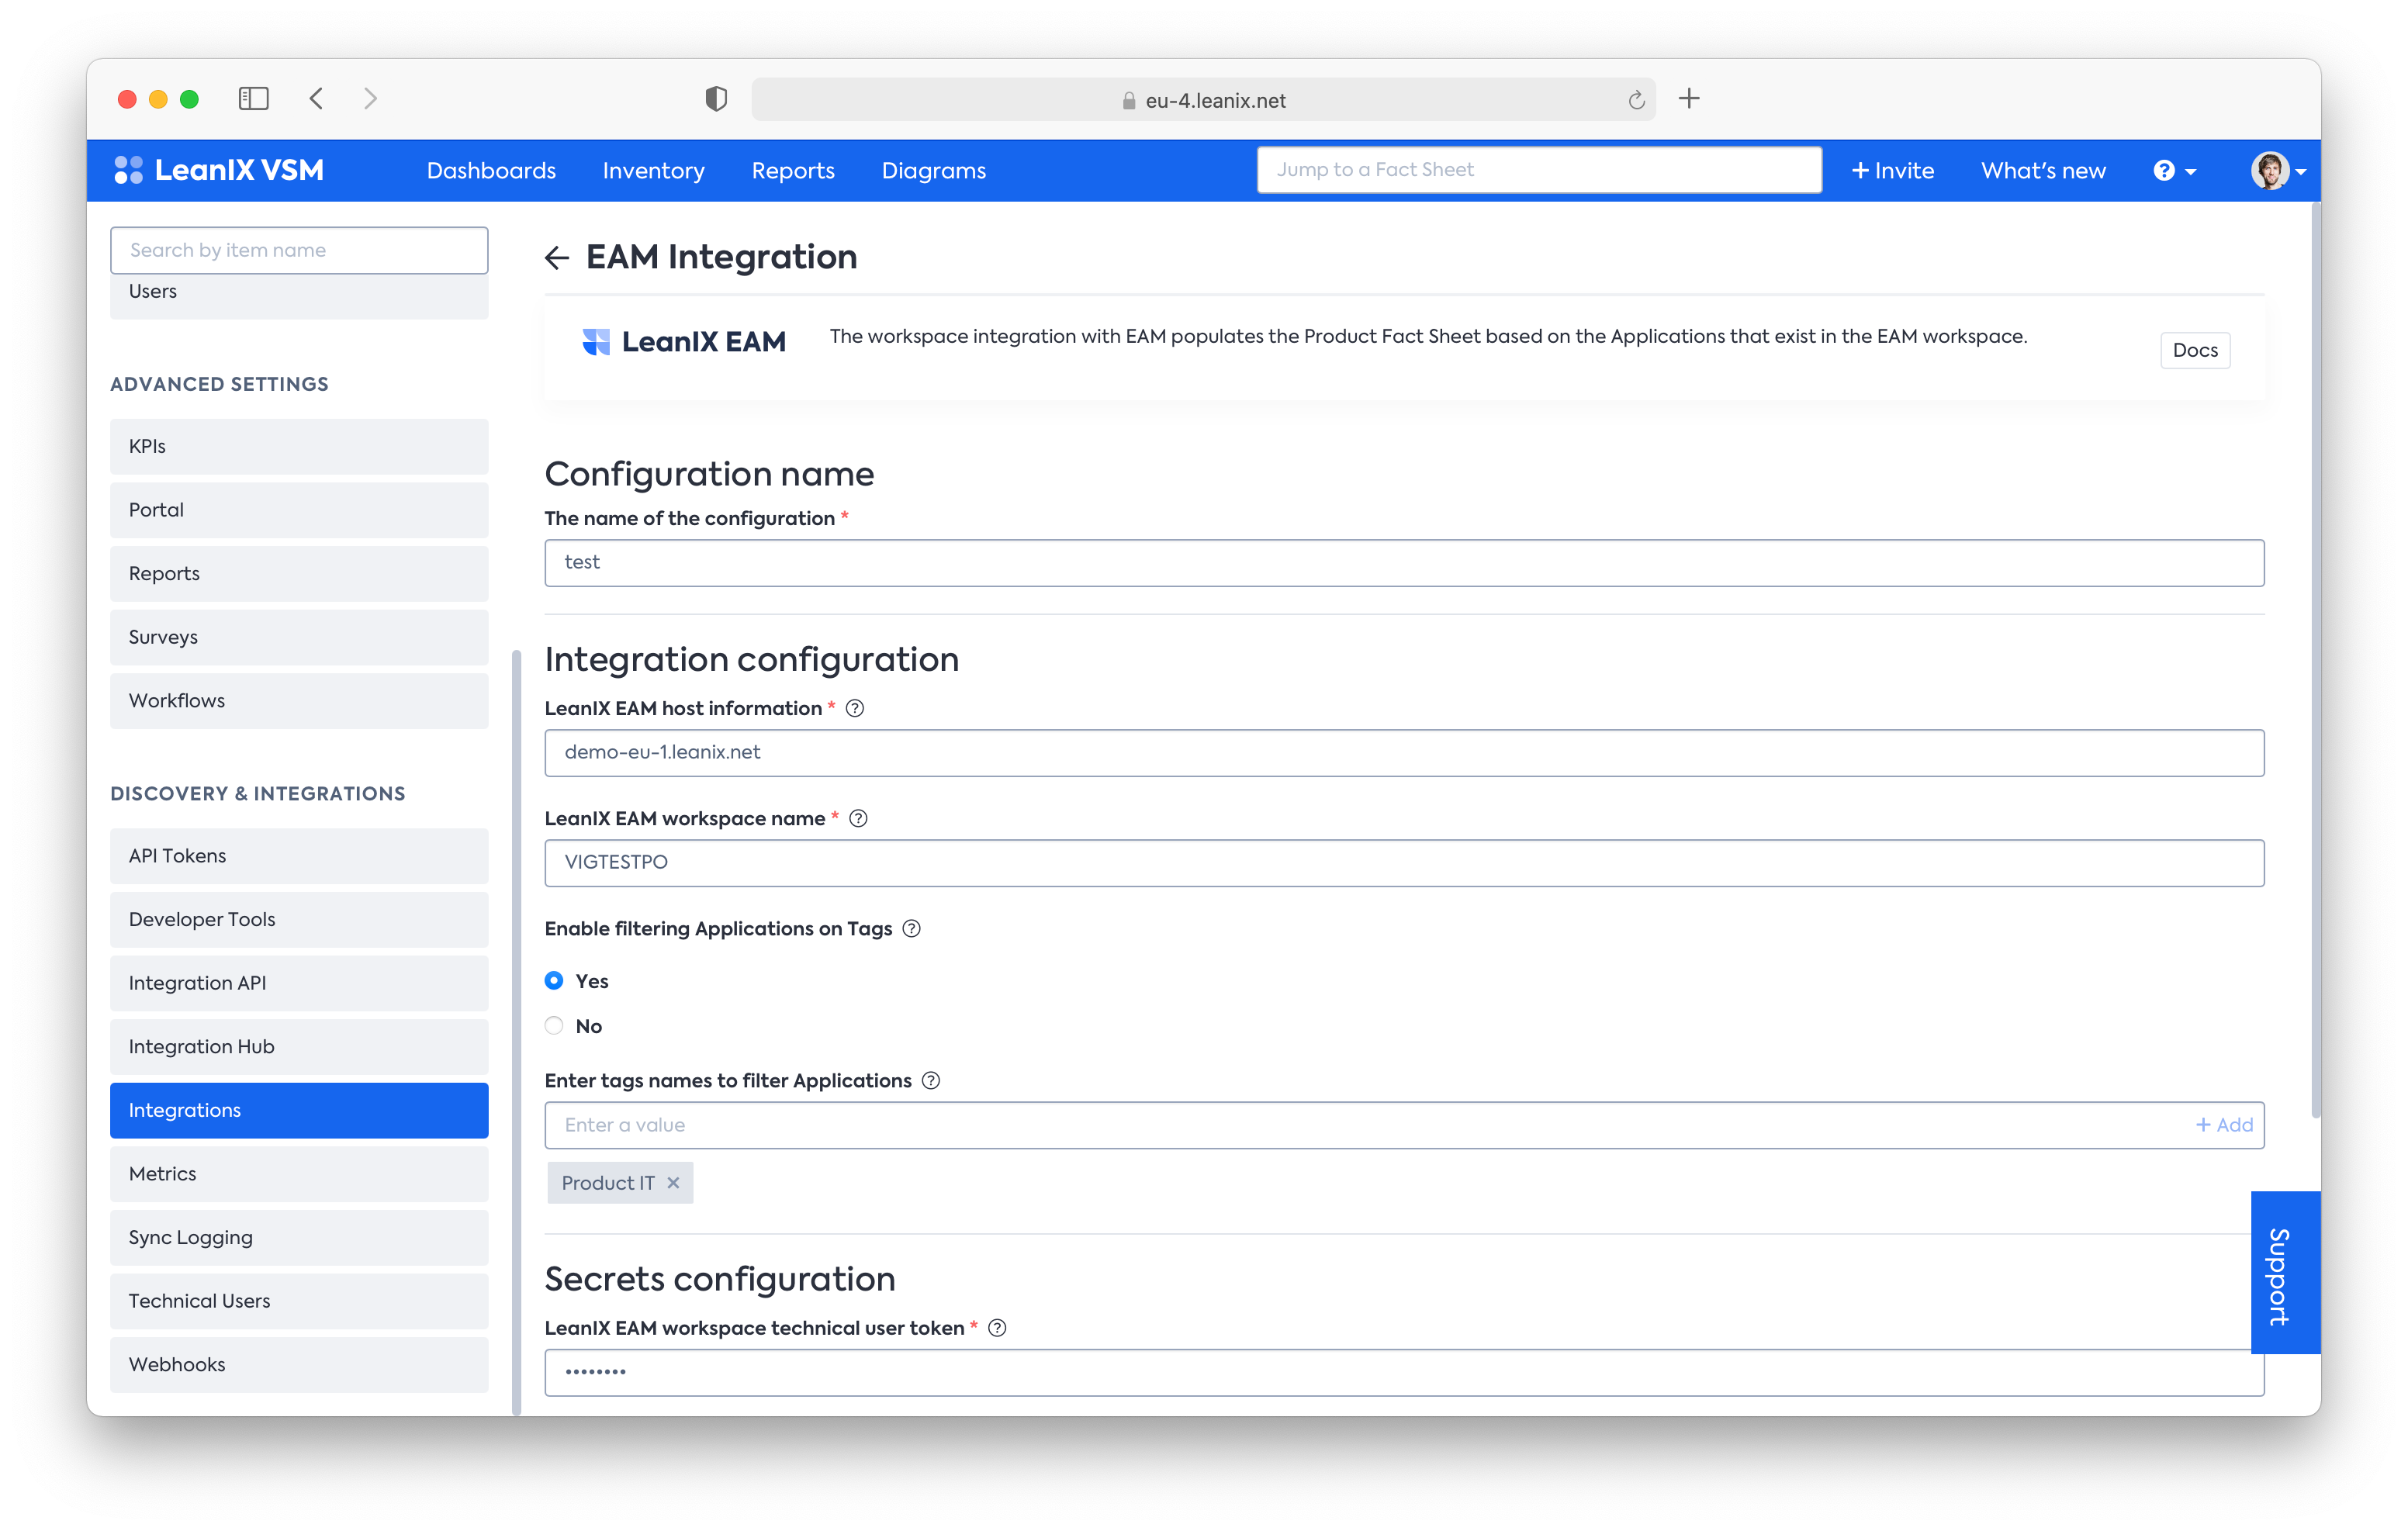Click the EAM workspace name field

point(1404,863)
